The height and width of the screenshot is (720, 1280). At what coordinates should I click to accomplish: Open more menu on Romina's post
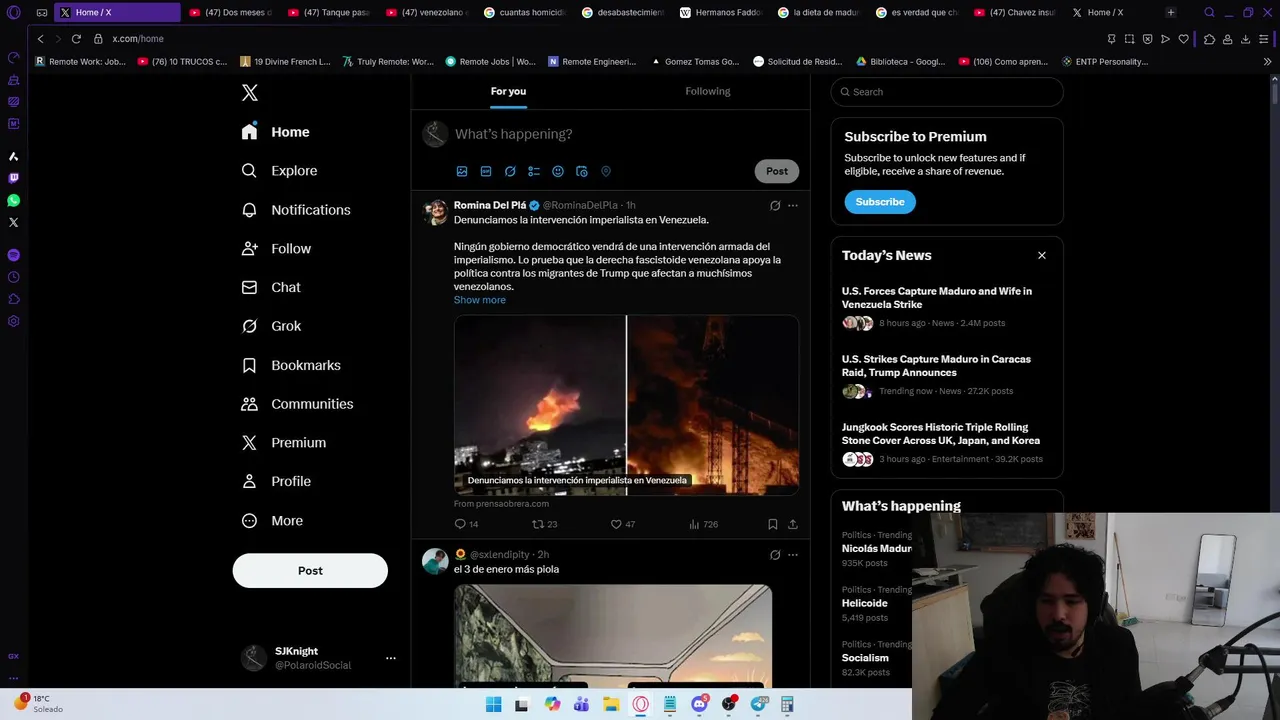click(x=793, y=205)
